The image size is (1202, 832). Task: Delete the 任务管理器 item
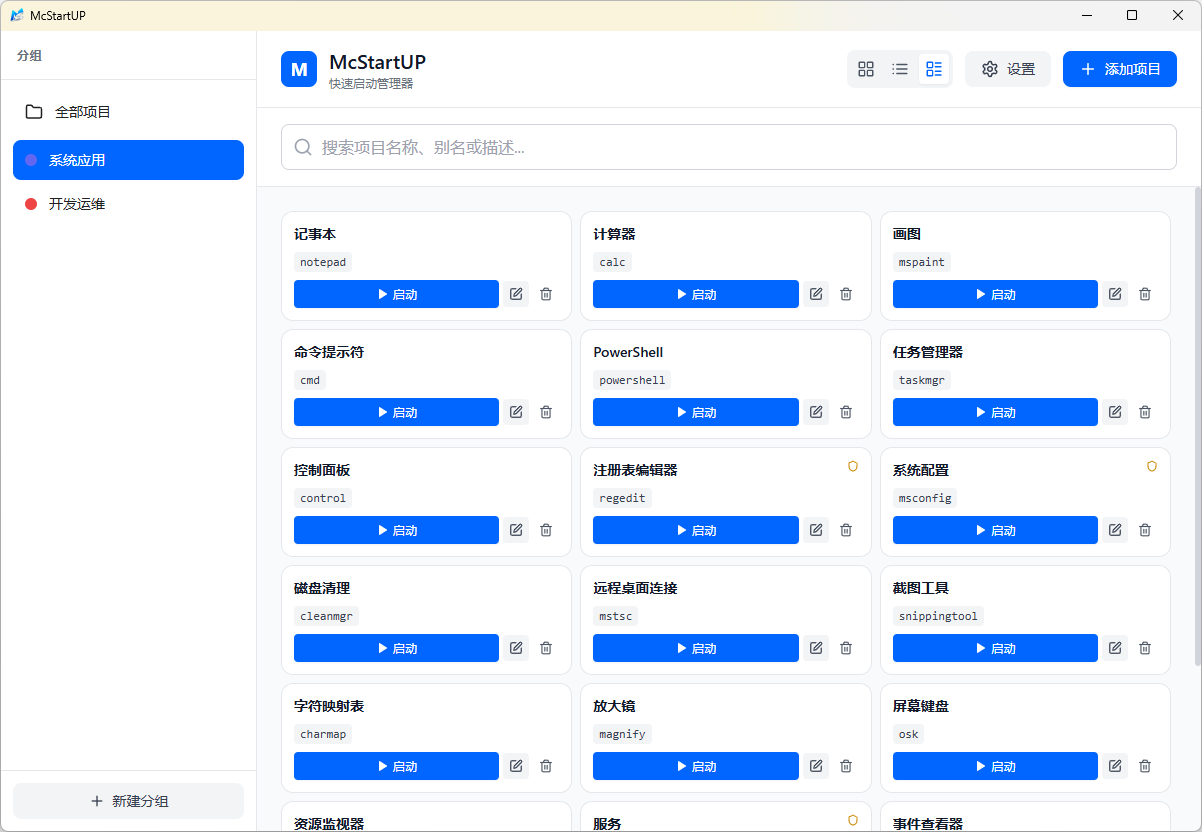[x=1145, y=412]
